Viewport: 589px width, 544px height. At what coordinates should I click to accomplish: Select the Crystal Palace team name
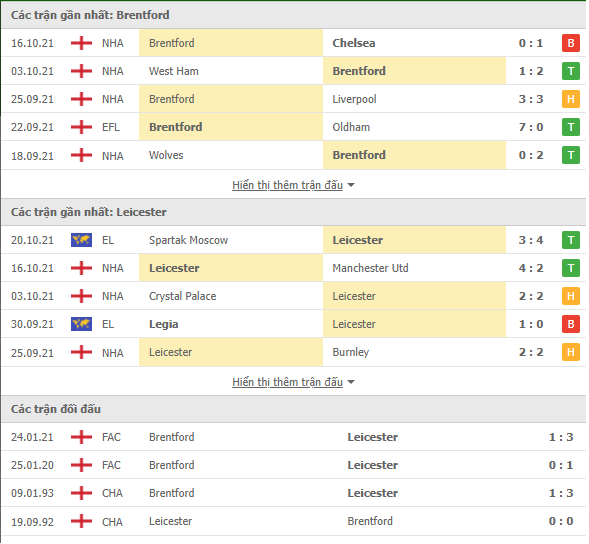(x=183, y=297)
